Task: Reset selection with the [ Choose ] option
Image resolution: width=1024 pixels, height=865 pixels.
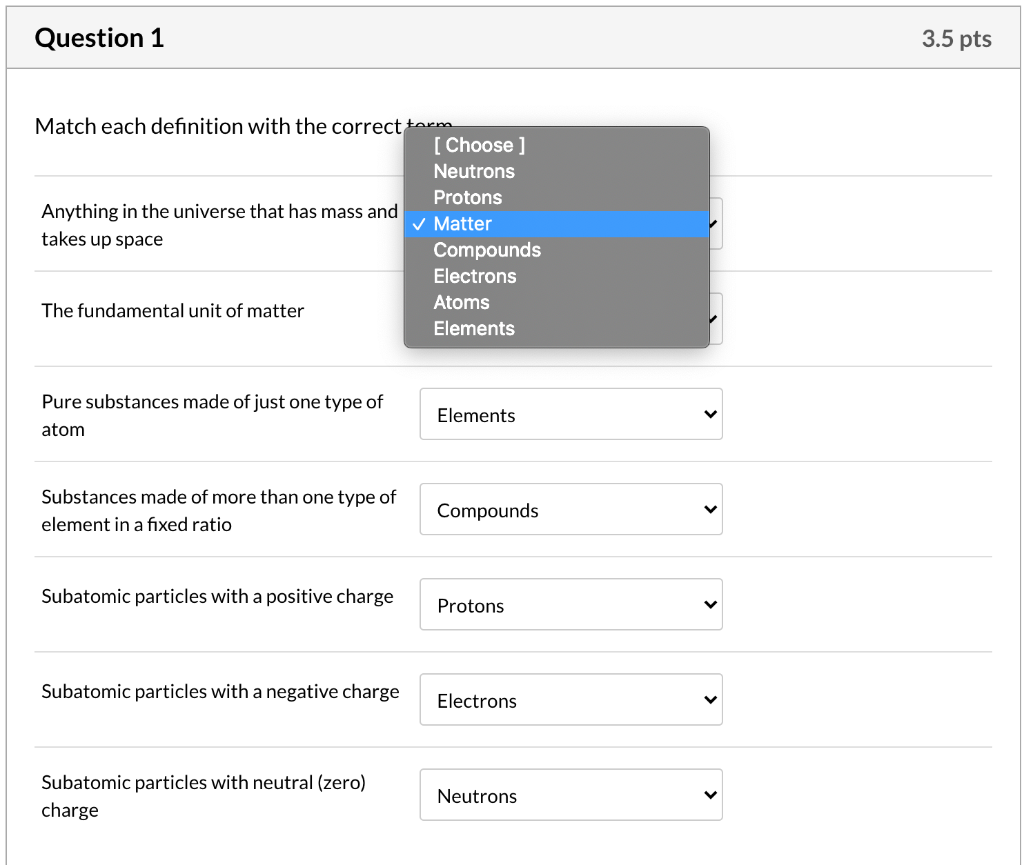Action: pos(479,145)
